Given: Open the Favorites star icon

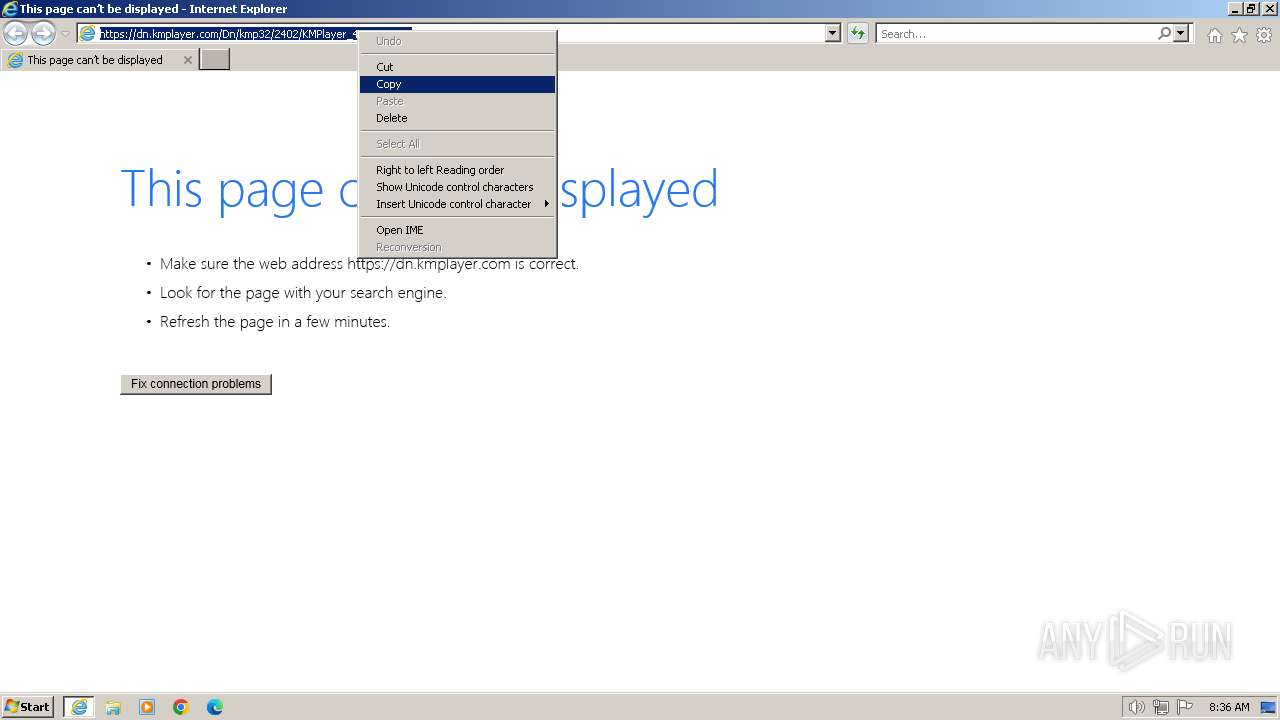Looking at the screenshot, I should (x=1239, y=35).
